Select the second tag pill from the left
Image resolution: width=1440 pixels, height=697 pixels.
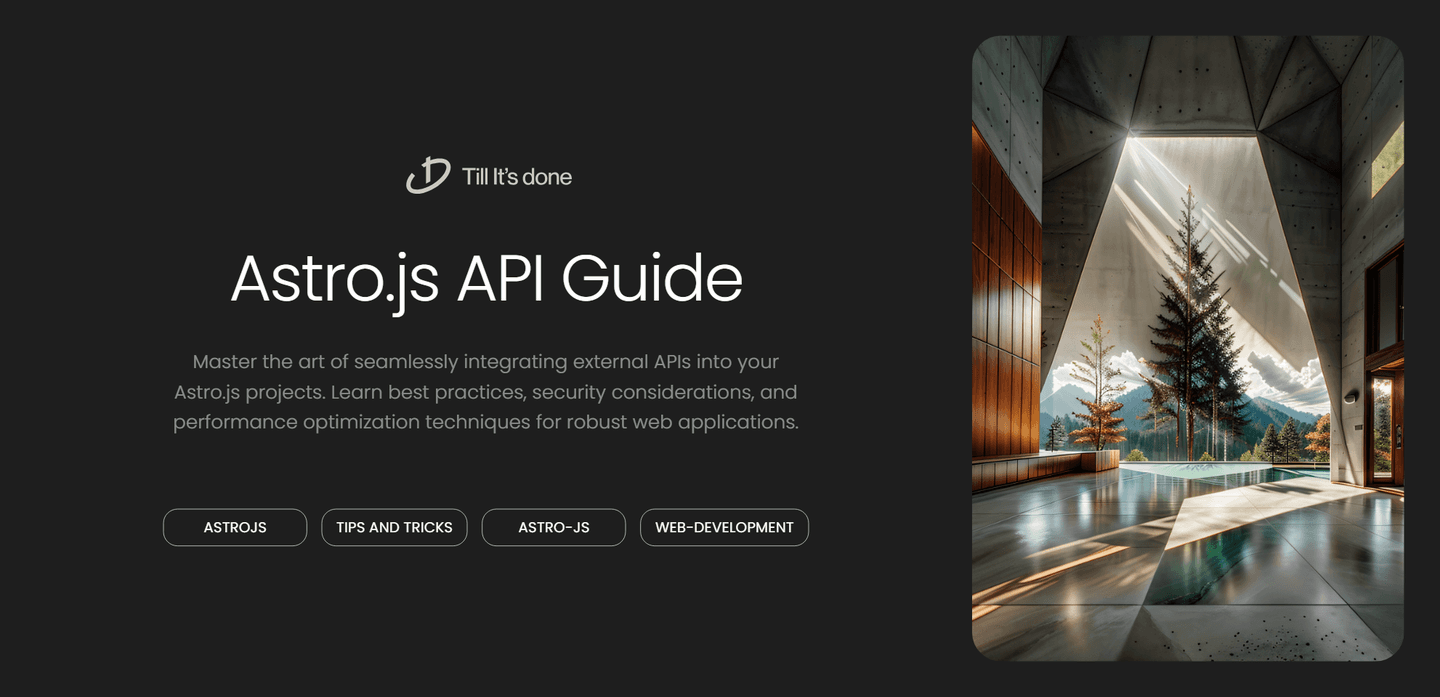click(394, 527)
